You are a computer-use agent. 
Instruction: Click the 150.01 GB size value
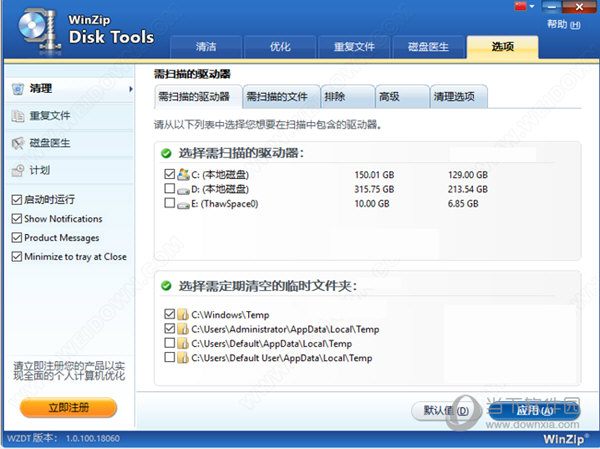(x=374, y=175)
